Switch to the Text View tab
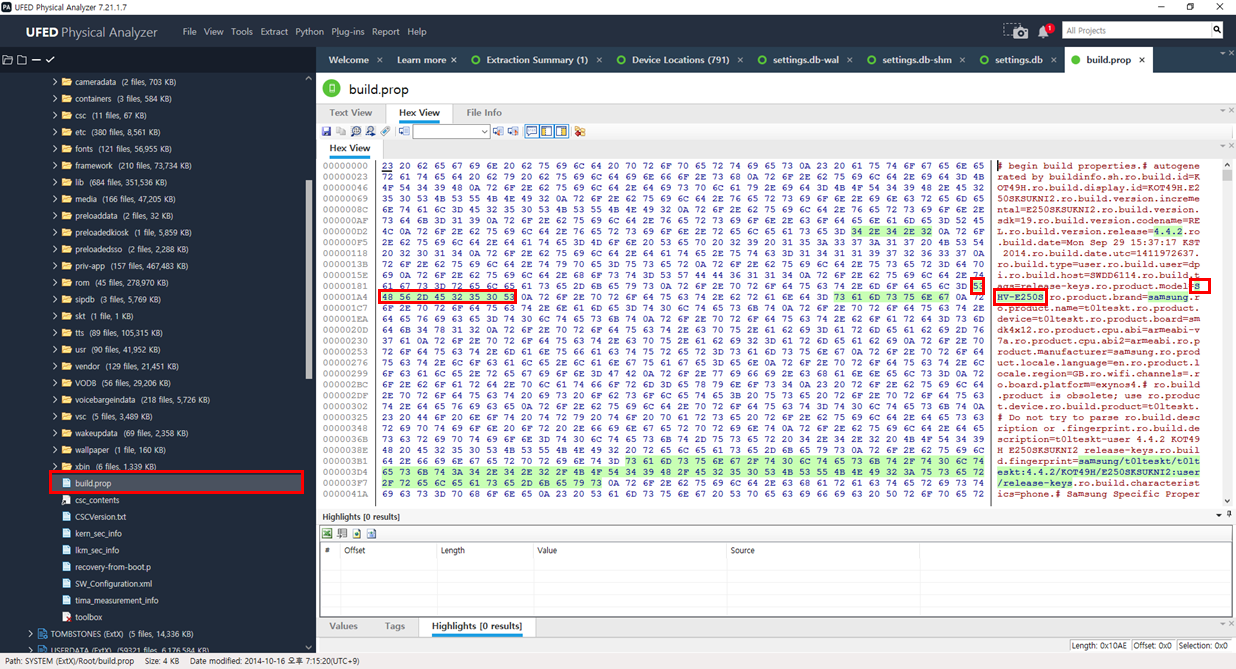Screen dimensions: 1236x669 [351, 113]
